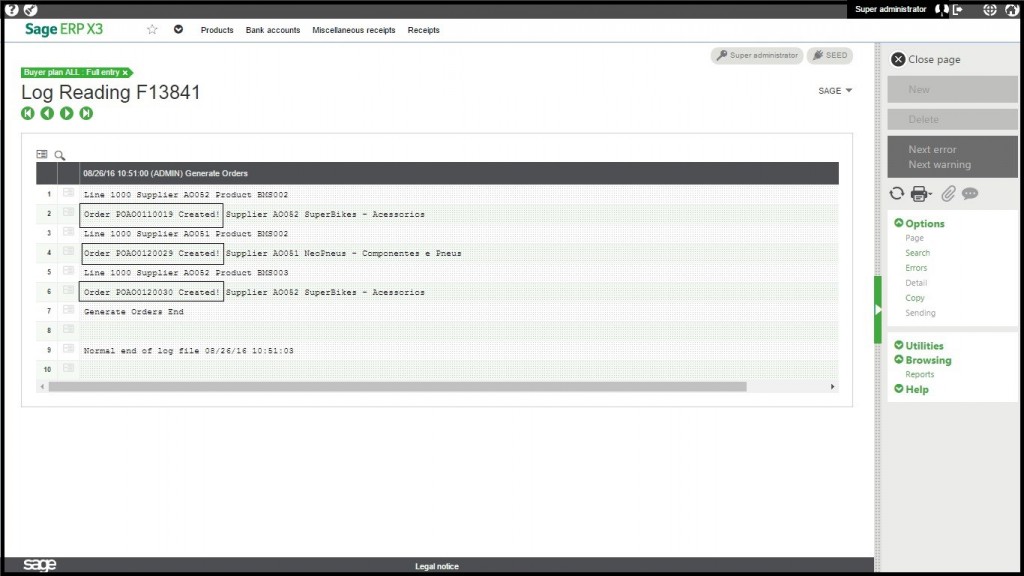Image resolution: width=1024 pixels, height=576 pixels.
Task: Open the globe language icon
Action: 990,10
